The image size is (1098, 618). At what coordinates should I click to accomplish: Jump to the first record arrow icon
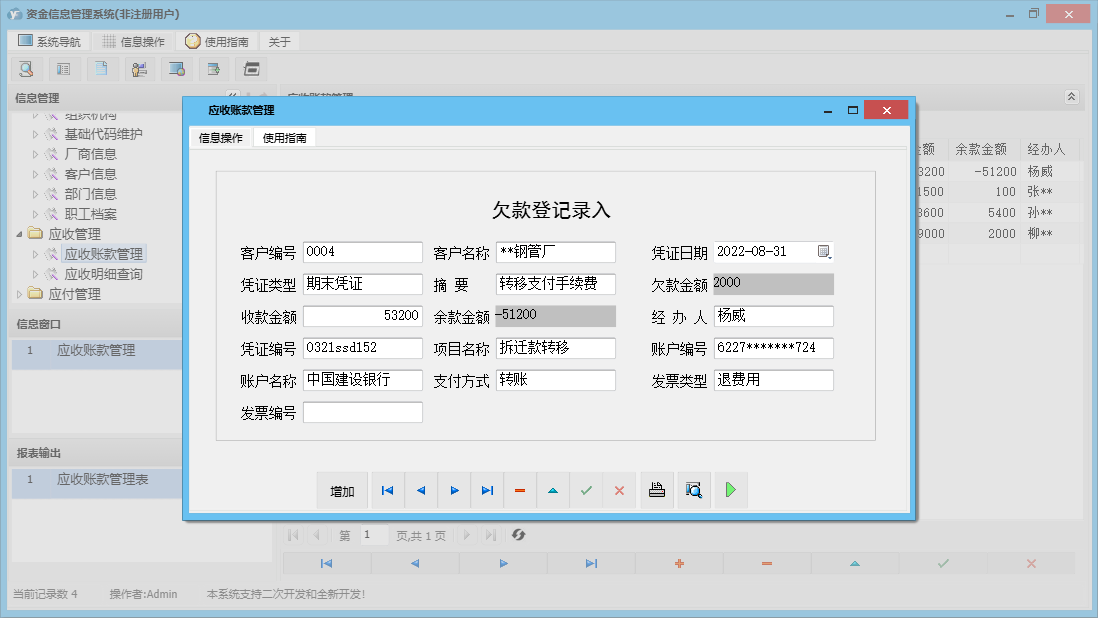(x=387, y=490)
